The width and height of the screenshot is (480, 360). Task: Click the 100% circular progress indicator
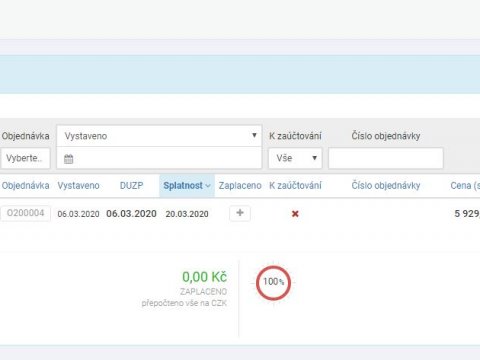click(273, 283)
